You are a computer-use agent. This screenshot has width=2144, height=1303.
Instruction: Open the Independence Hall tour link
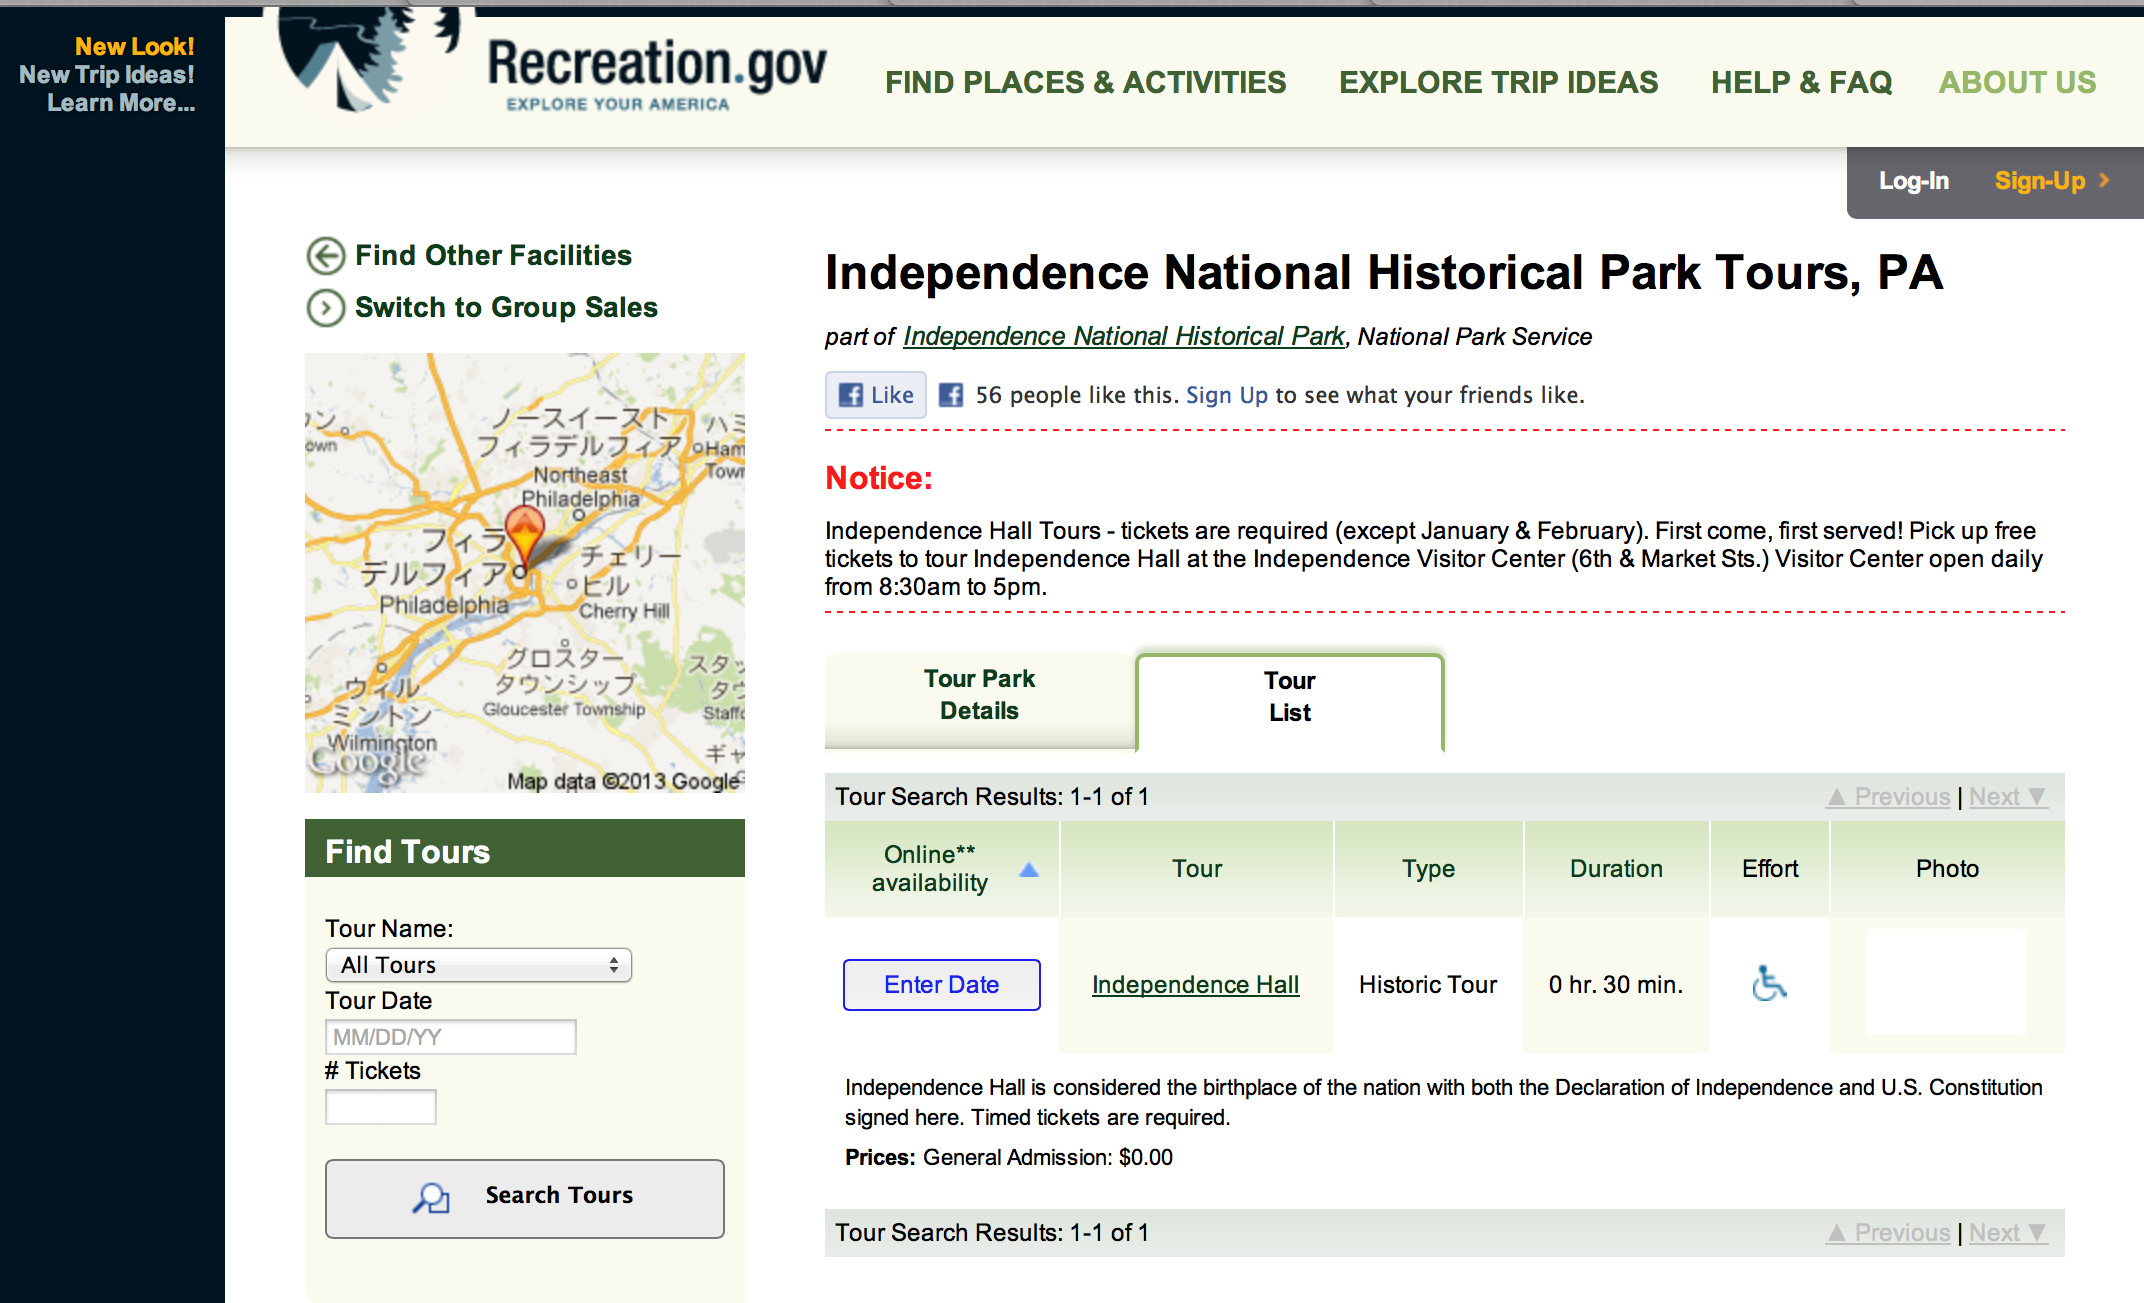pos(1196,985)
